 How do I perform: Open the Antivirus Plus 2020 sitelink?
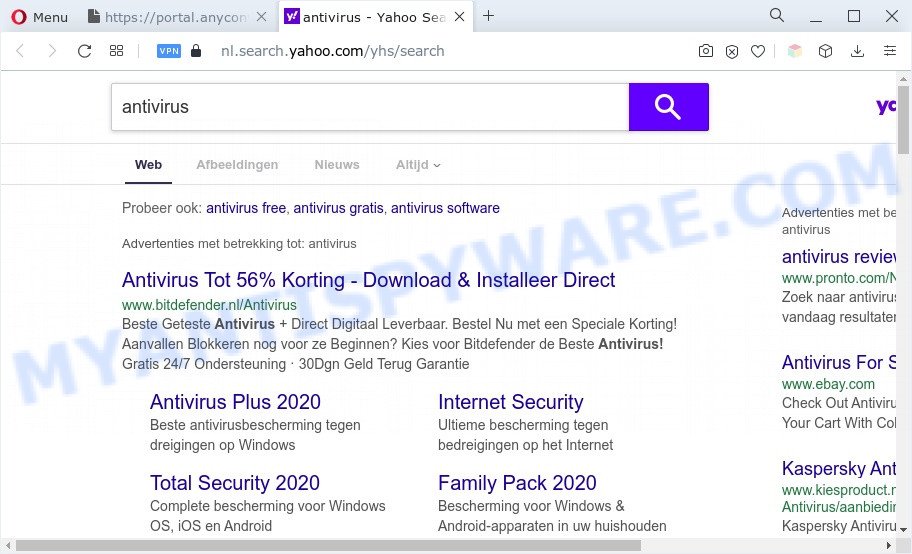235,402
